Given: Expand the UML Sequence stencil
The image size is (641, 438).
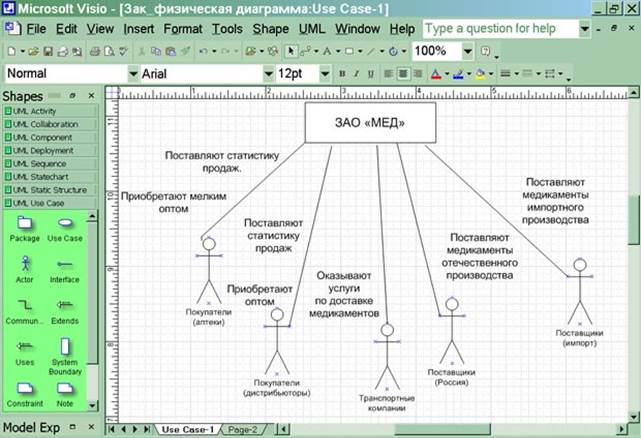Looking at the screenshot, I should (x=51, y=164).
